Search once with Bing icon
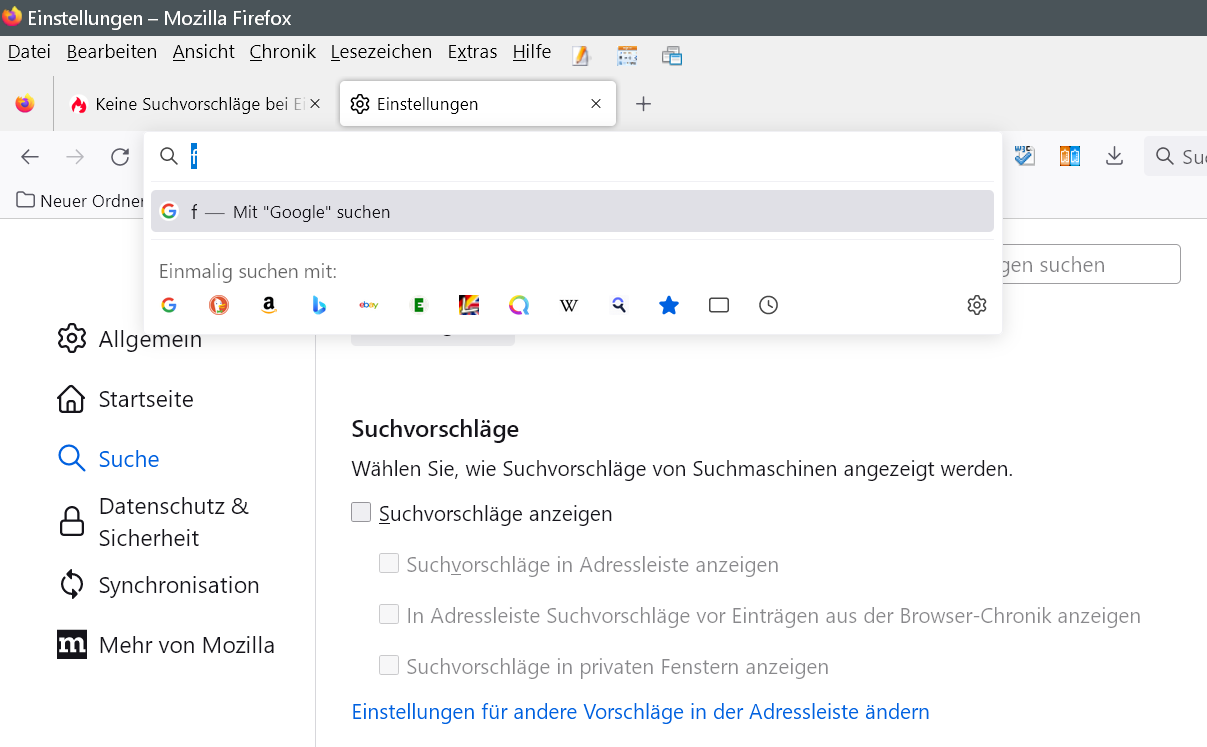This screenshot has width=1207, height=747. click(x=318, y=305)
